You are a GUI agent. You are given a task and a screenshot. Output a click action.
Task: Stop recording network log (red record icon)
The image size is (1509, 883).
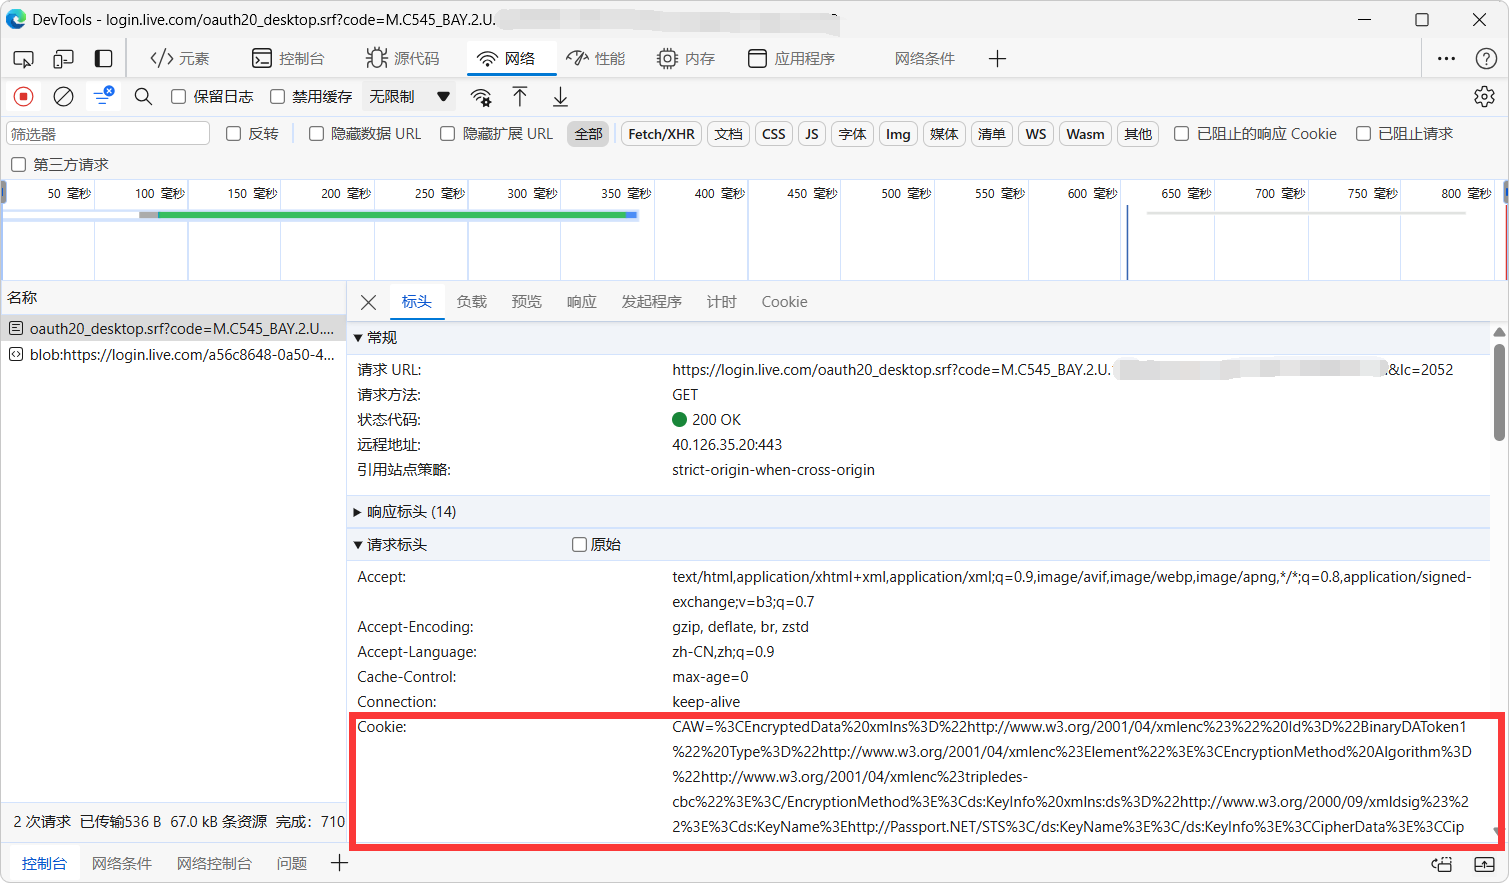click(23, 96)
